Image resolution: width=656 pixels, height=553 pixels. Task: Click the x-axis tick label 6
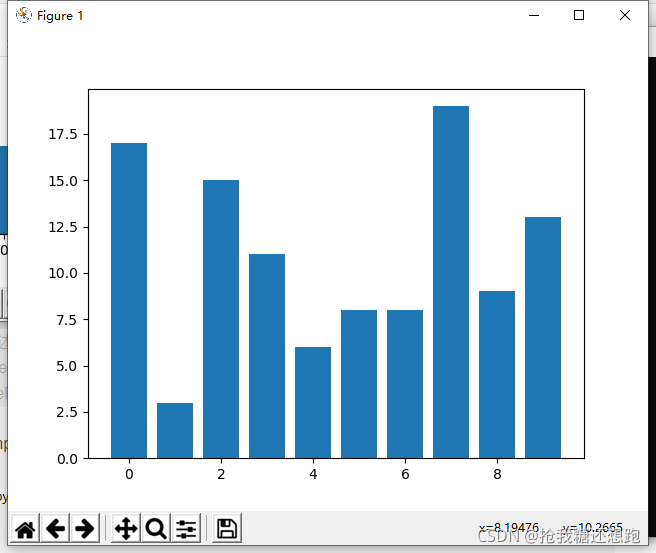405,474
